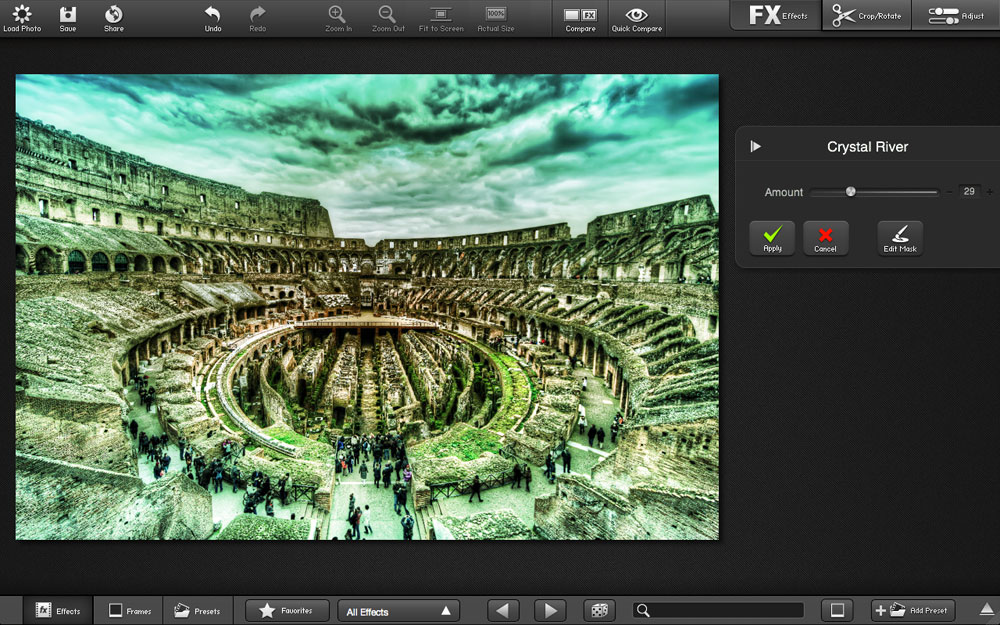Show the image at Actual Size
Image resolution: width=1000 pixels, height=625 pixels.
[495, 17]
